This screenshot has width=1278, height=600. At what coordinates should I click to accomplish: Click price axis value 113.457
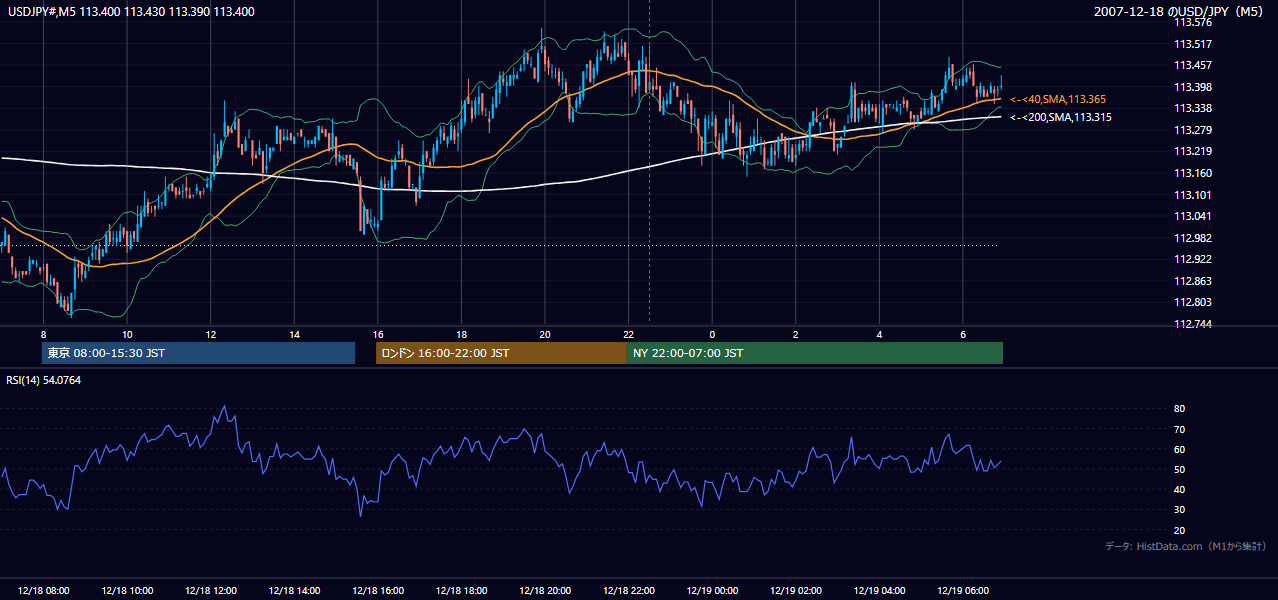coord(1192,65)
